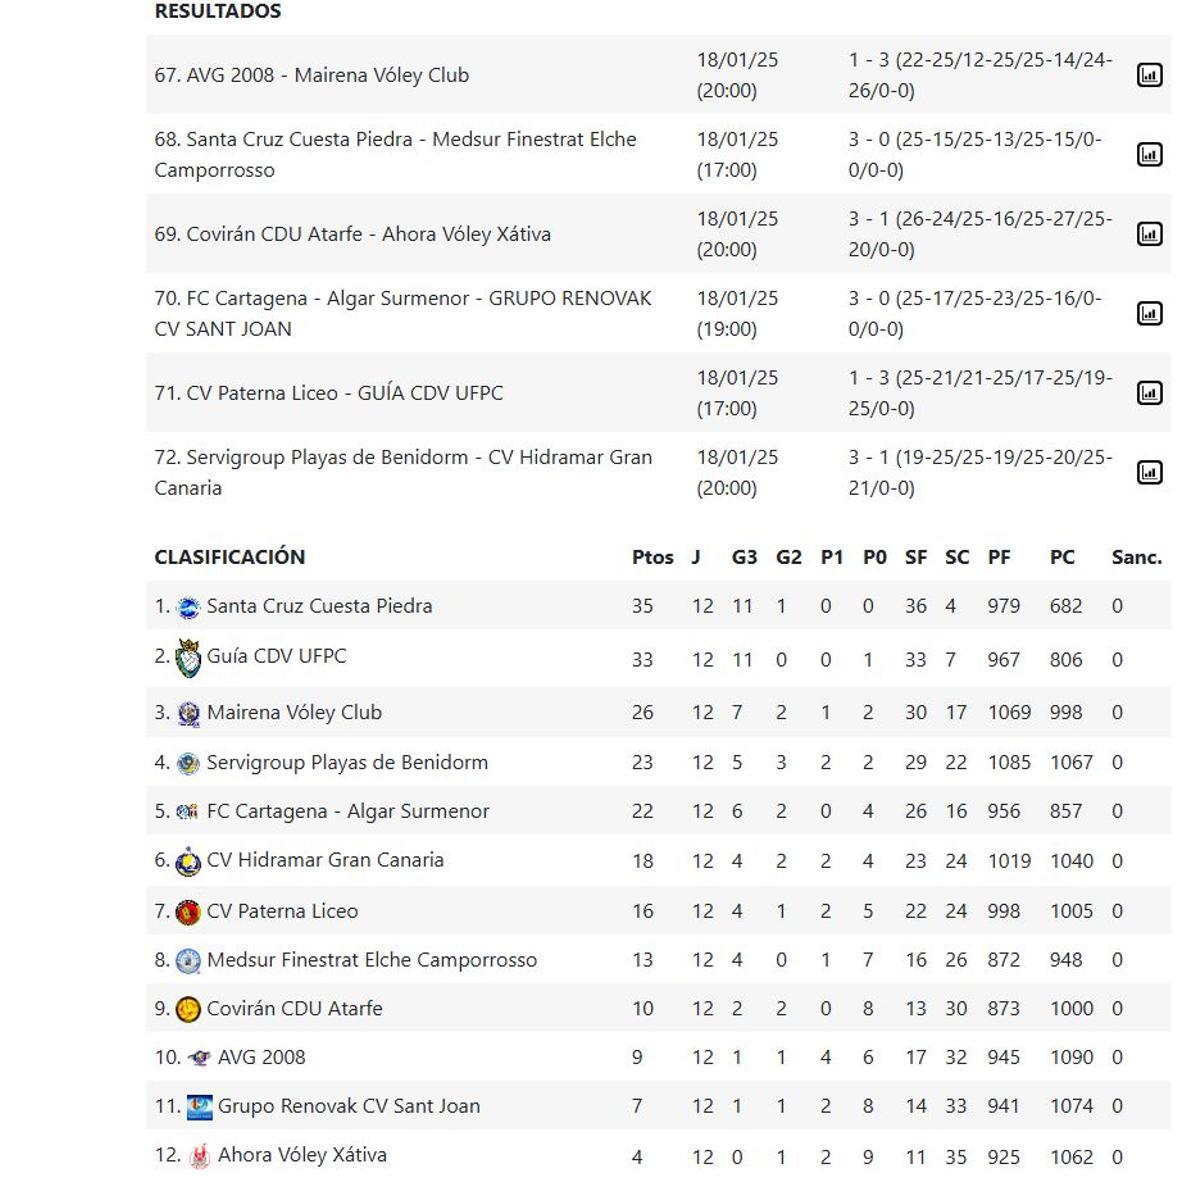
Task: Open statistics for AVG 2008 vs Mairena match
Action: pos(1152,74)
